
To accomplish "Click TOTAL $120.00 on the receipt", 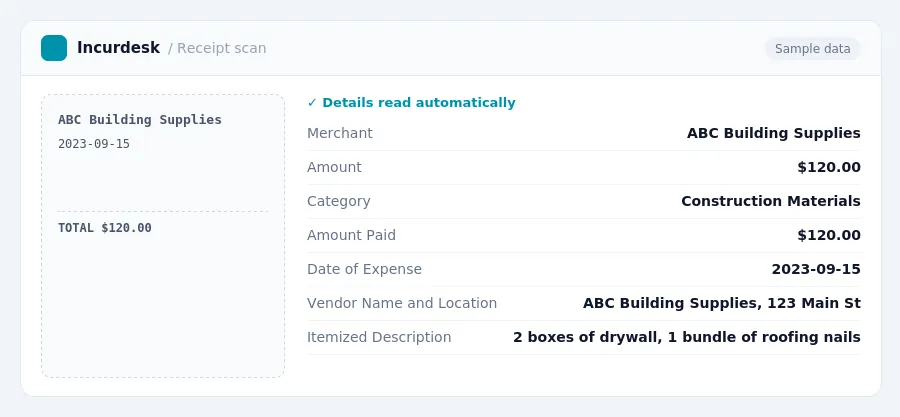I will [104, 228].
